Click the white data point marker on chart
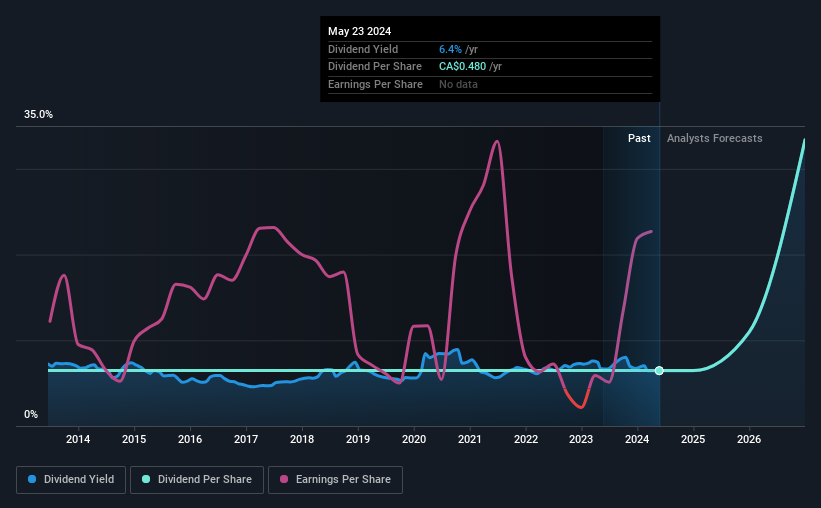This screenshot has height=508, width=821. click(659, 371)
